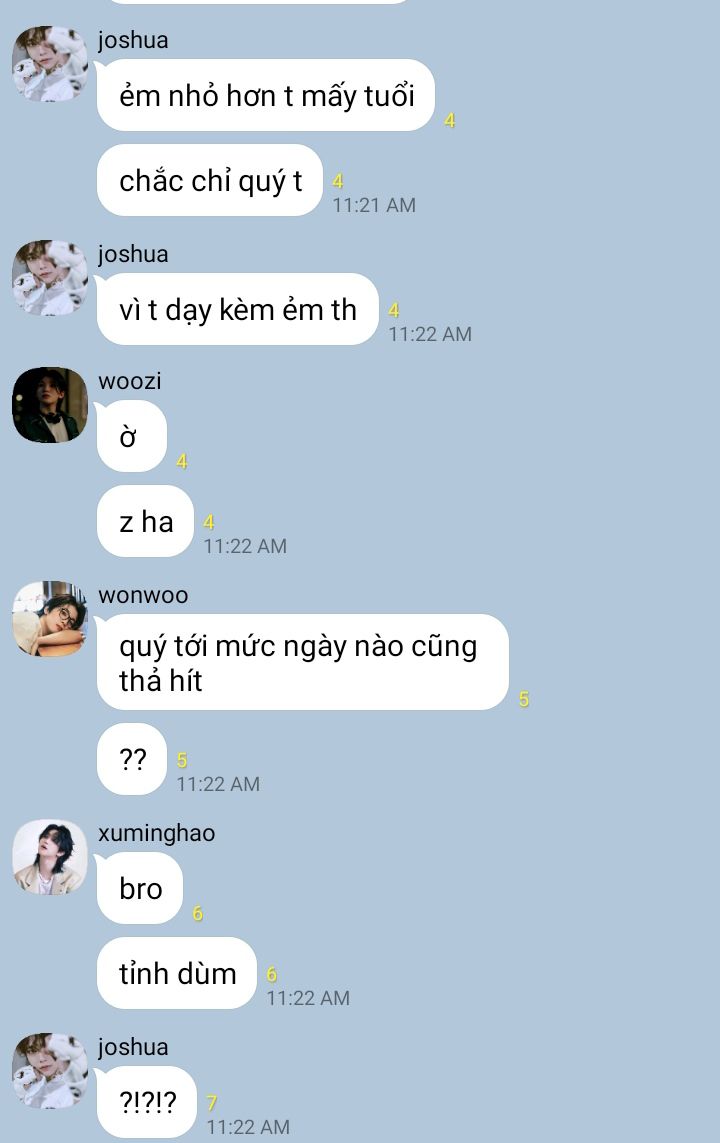The image size is (720, 1143).
Task: Tap message "vì t dạy kèm ẻm th"
Action: (238, 309)
